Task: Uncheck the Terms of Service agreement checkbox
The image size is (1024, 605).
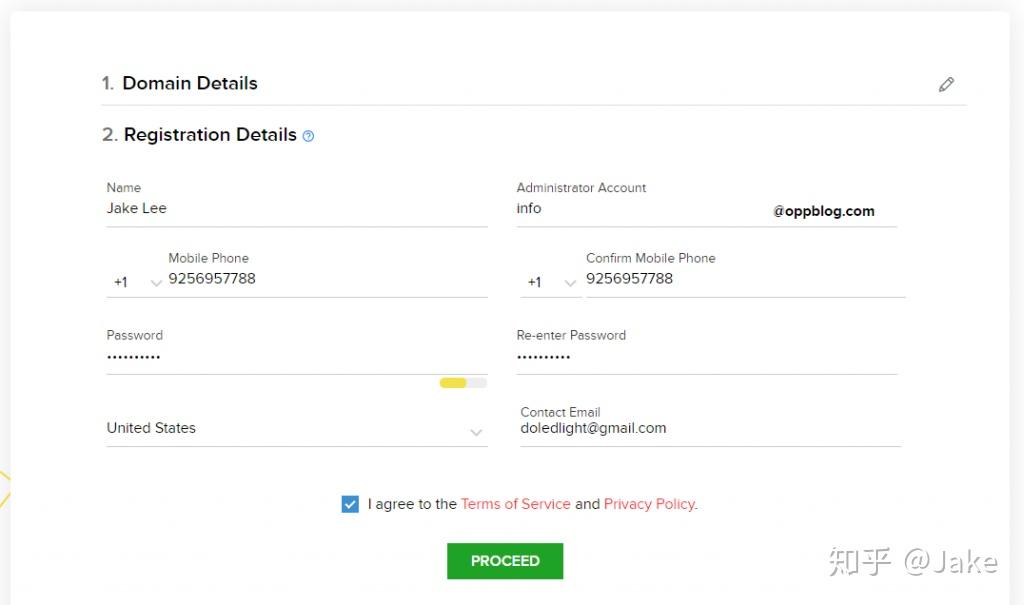Action: point(350,504)
